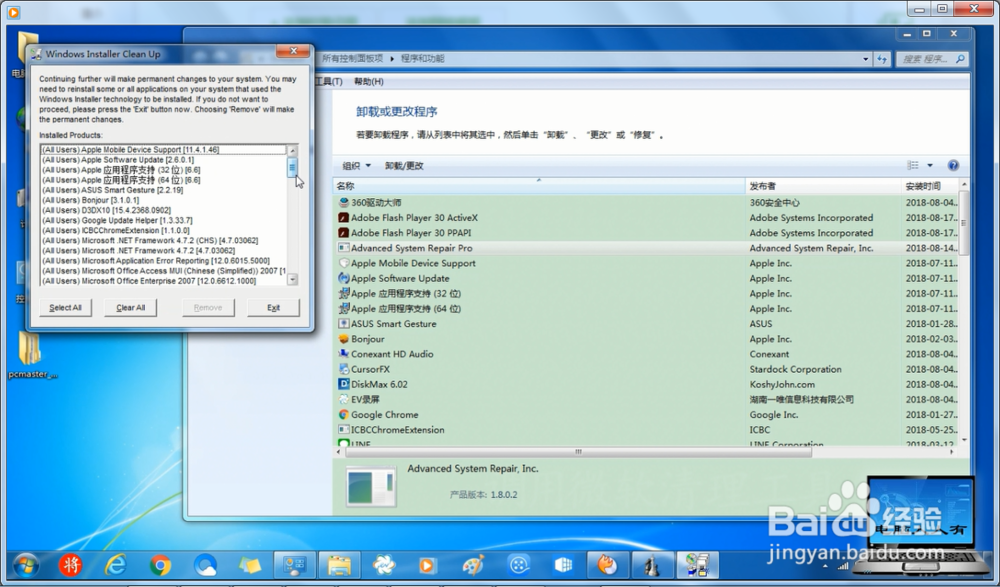
Task: Click the Adobe Flash Player 30 PPAPI icon
Action: 344,233
